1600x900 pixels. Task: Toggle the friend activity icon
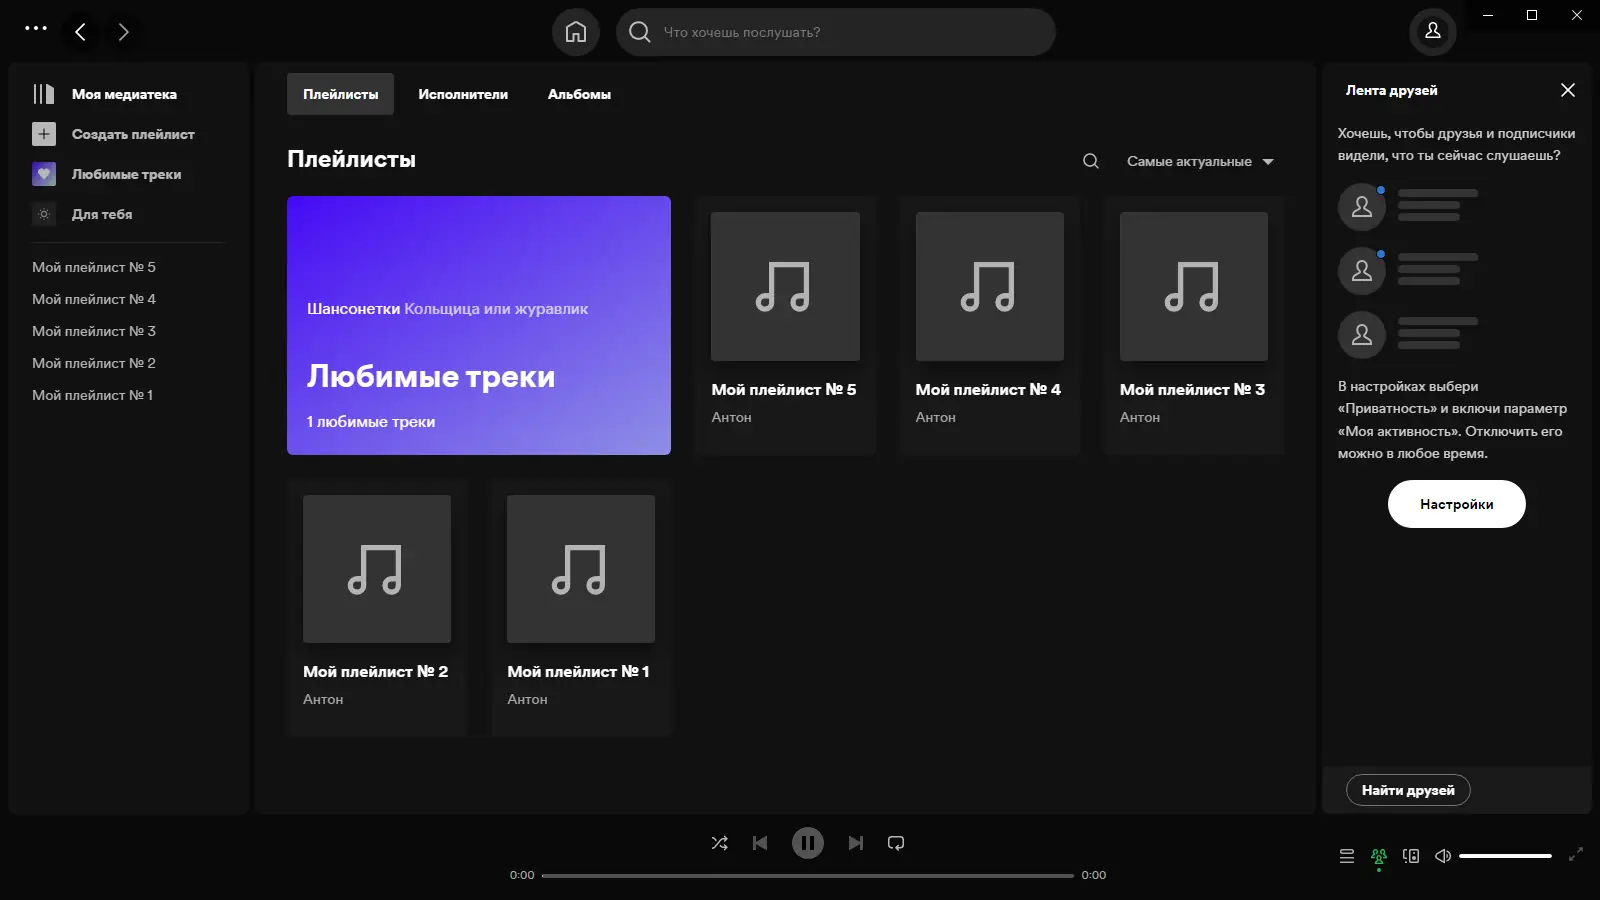coord(1379,856)
